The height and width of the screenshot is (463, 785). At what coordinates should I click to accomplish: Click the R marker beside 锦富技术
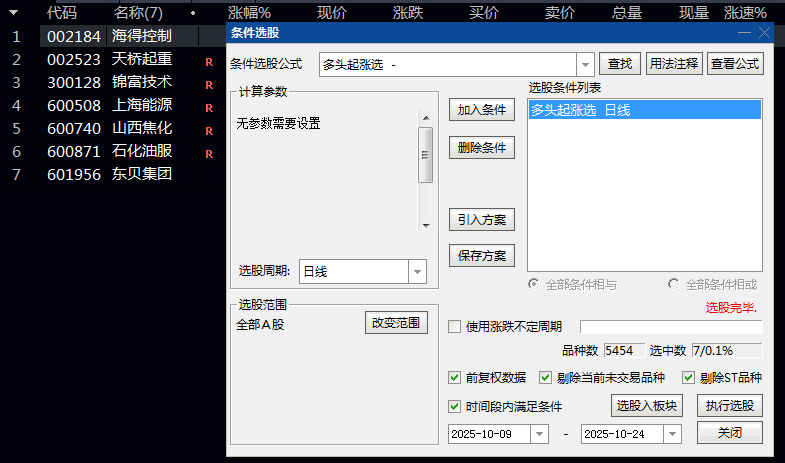click(209, 85)
